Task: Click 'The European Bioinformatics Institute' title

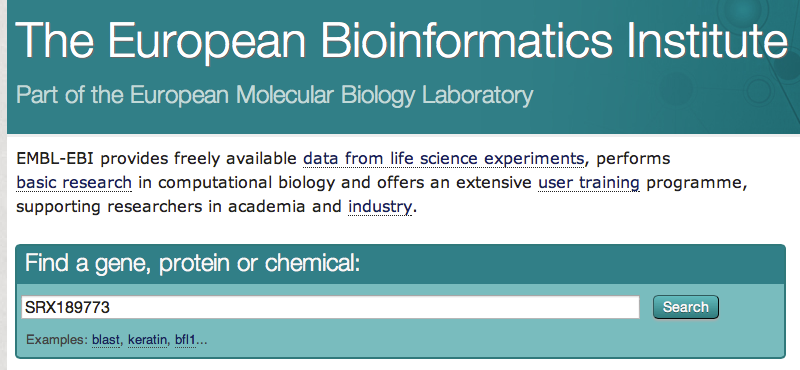Action: (x=402, y=40)
